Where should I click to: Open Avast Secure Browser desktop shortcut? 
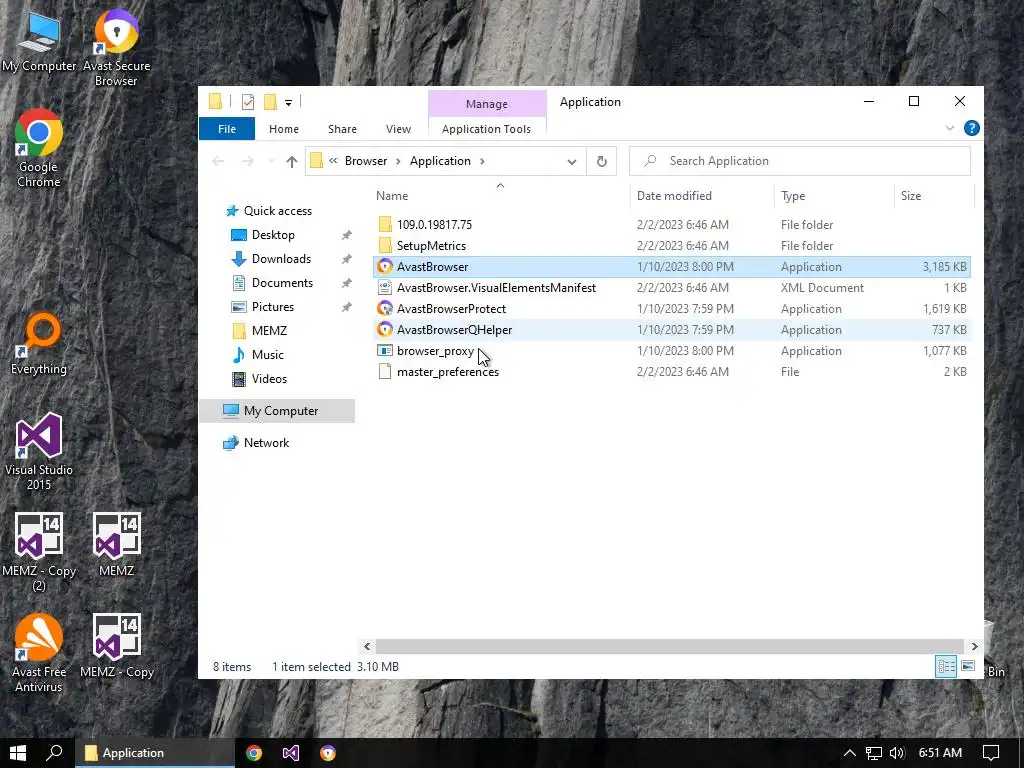[x=116, y=48]
